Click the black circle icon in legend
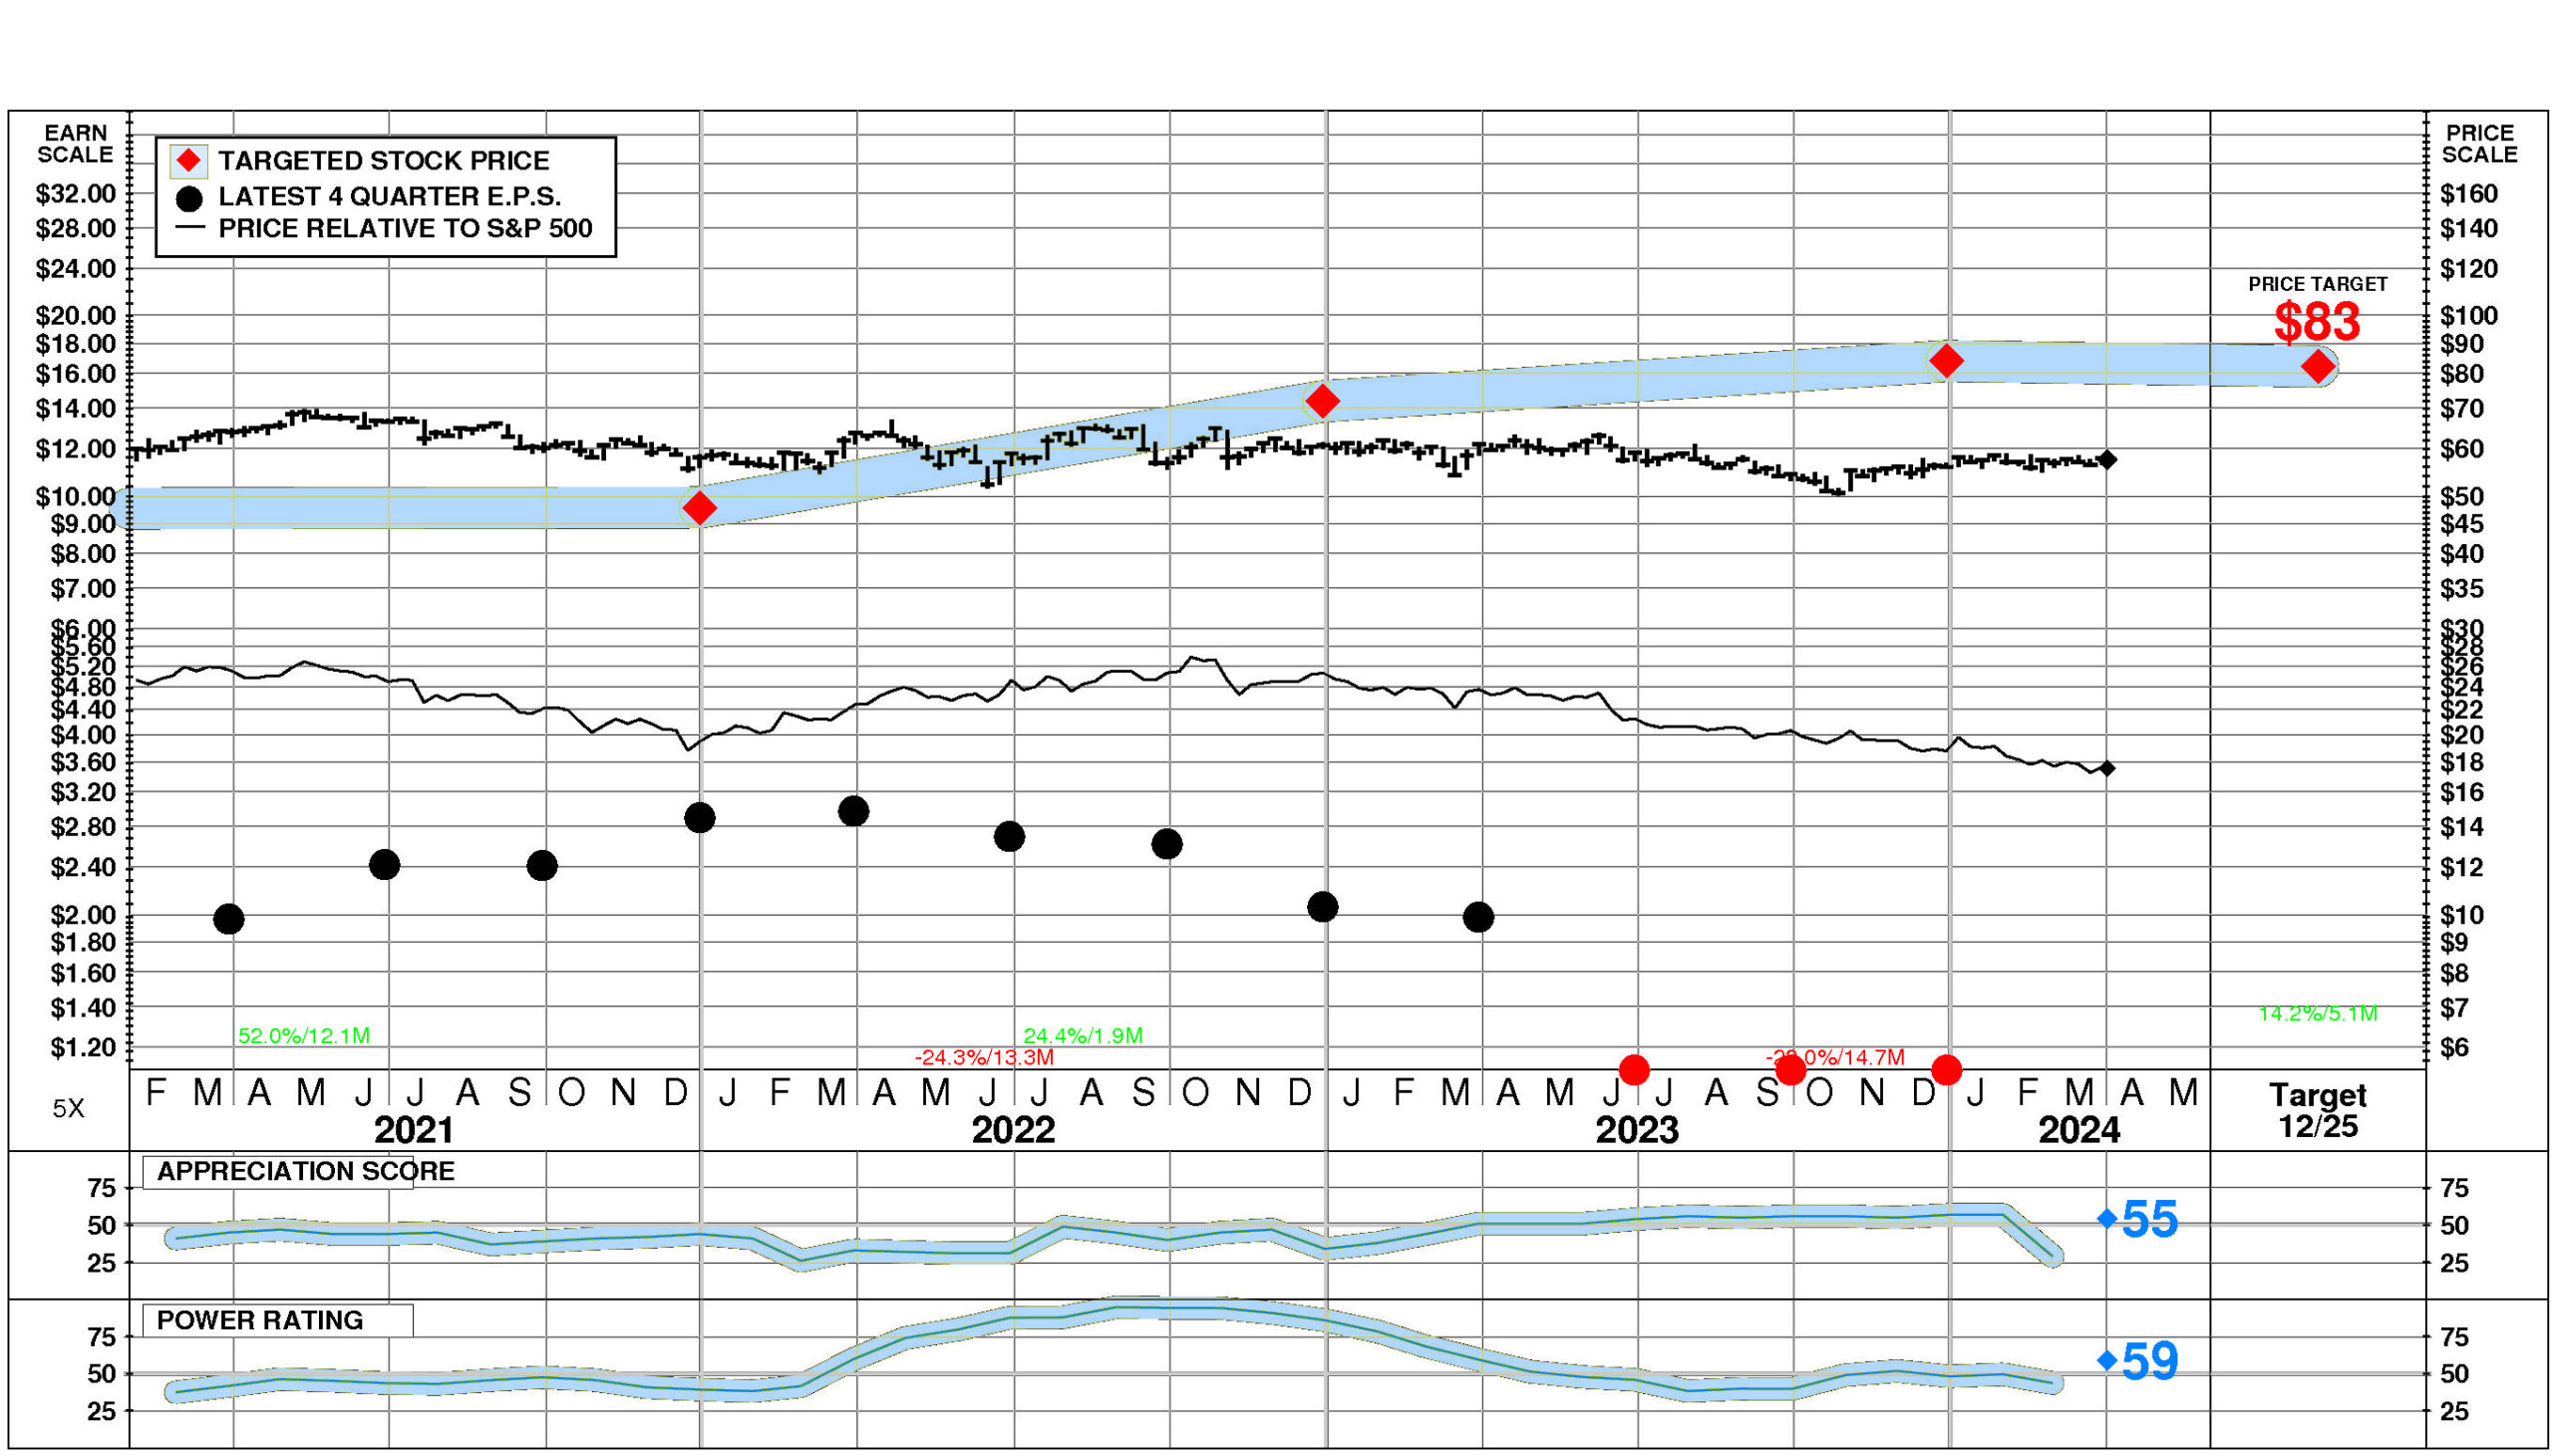This screenshot has width=2552, height=1456. [x=189, y=198]
